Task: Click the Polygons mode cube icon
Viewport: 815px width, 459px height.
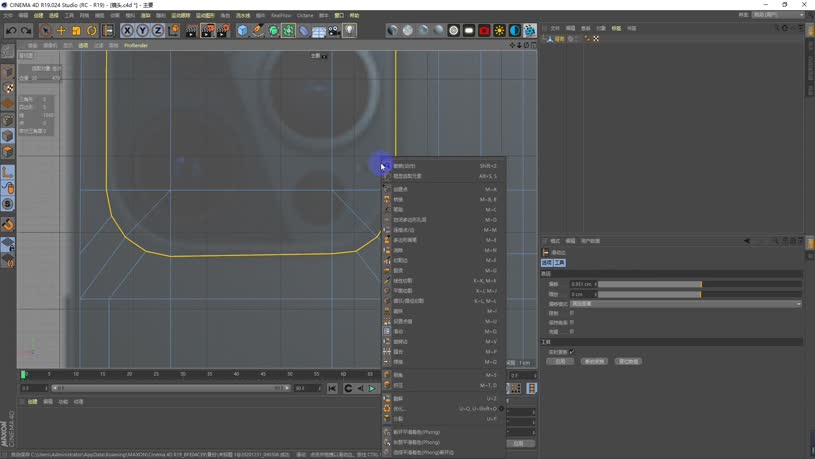Action: (8, 151)
